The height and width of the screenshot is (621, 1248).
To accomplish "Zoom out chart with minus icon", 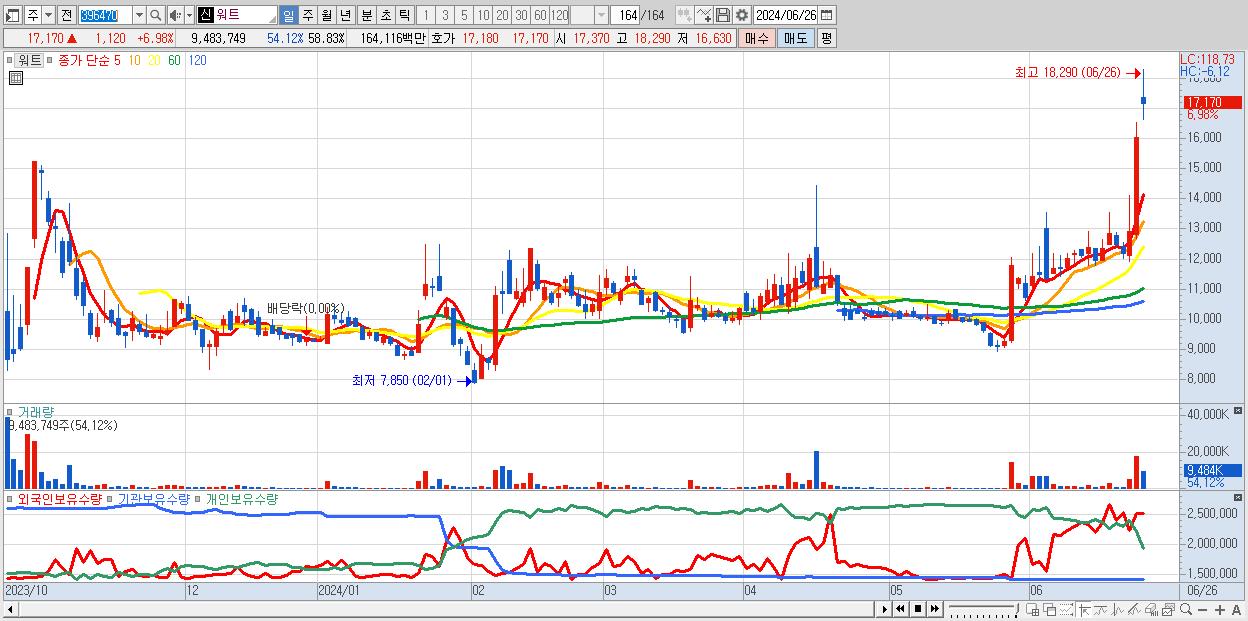I will [x=1203, y=608].
